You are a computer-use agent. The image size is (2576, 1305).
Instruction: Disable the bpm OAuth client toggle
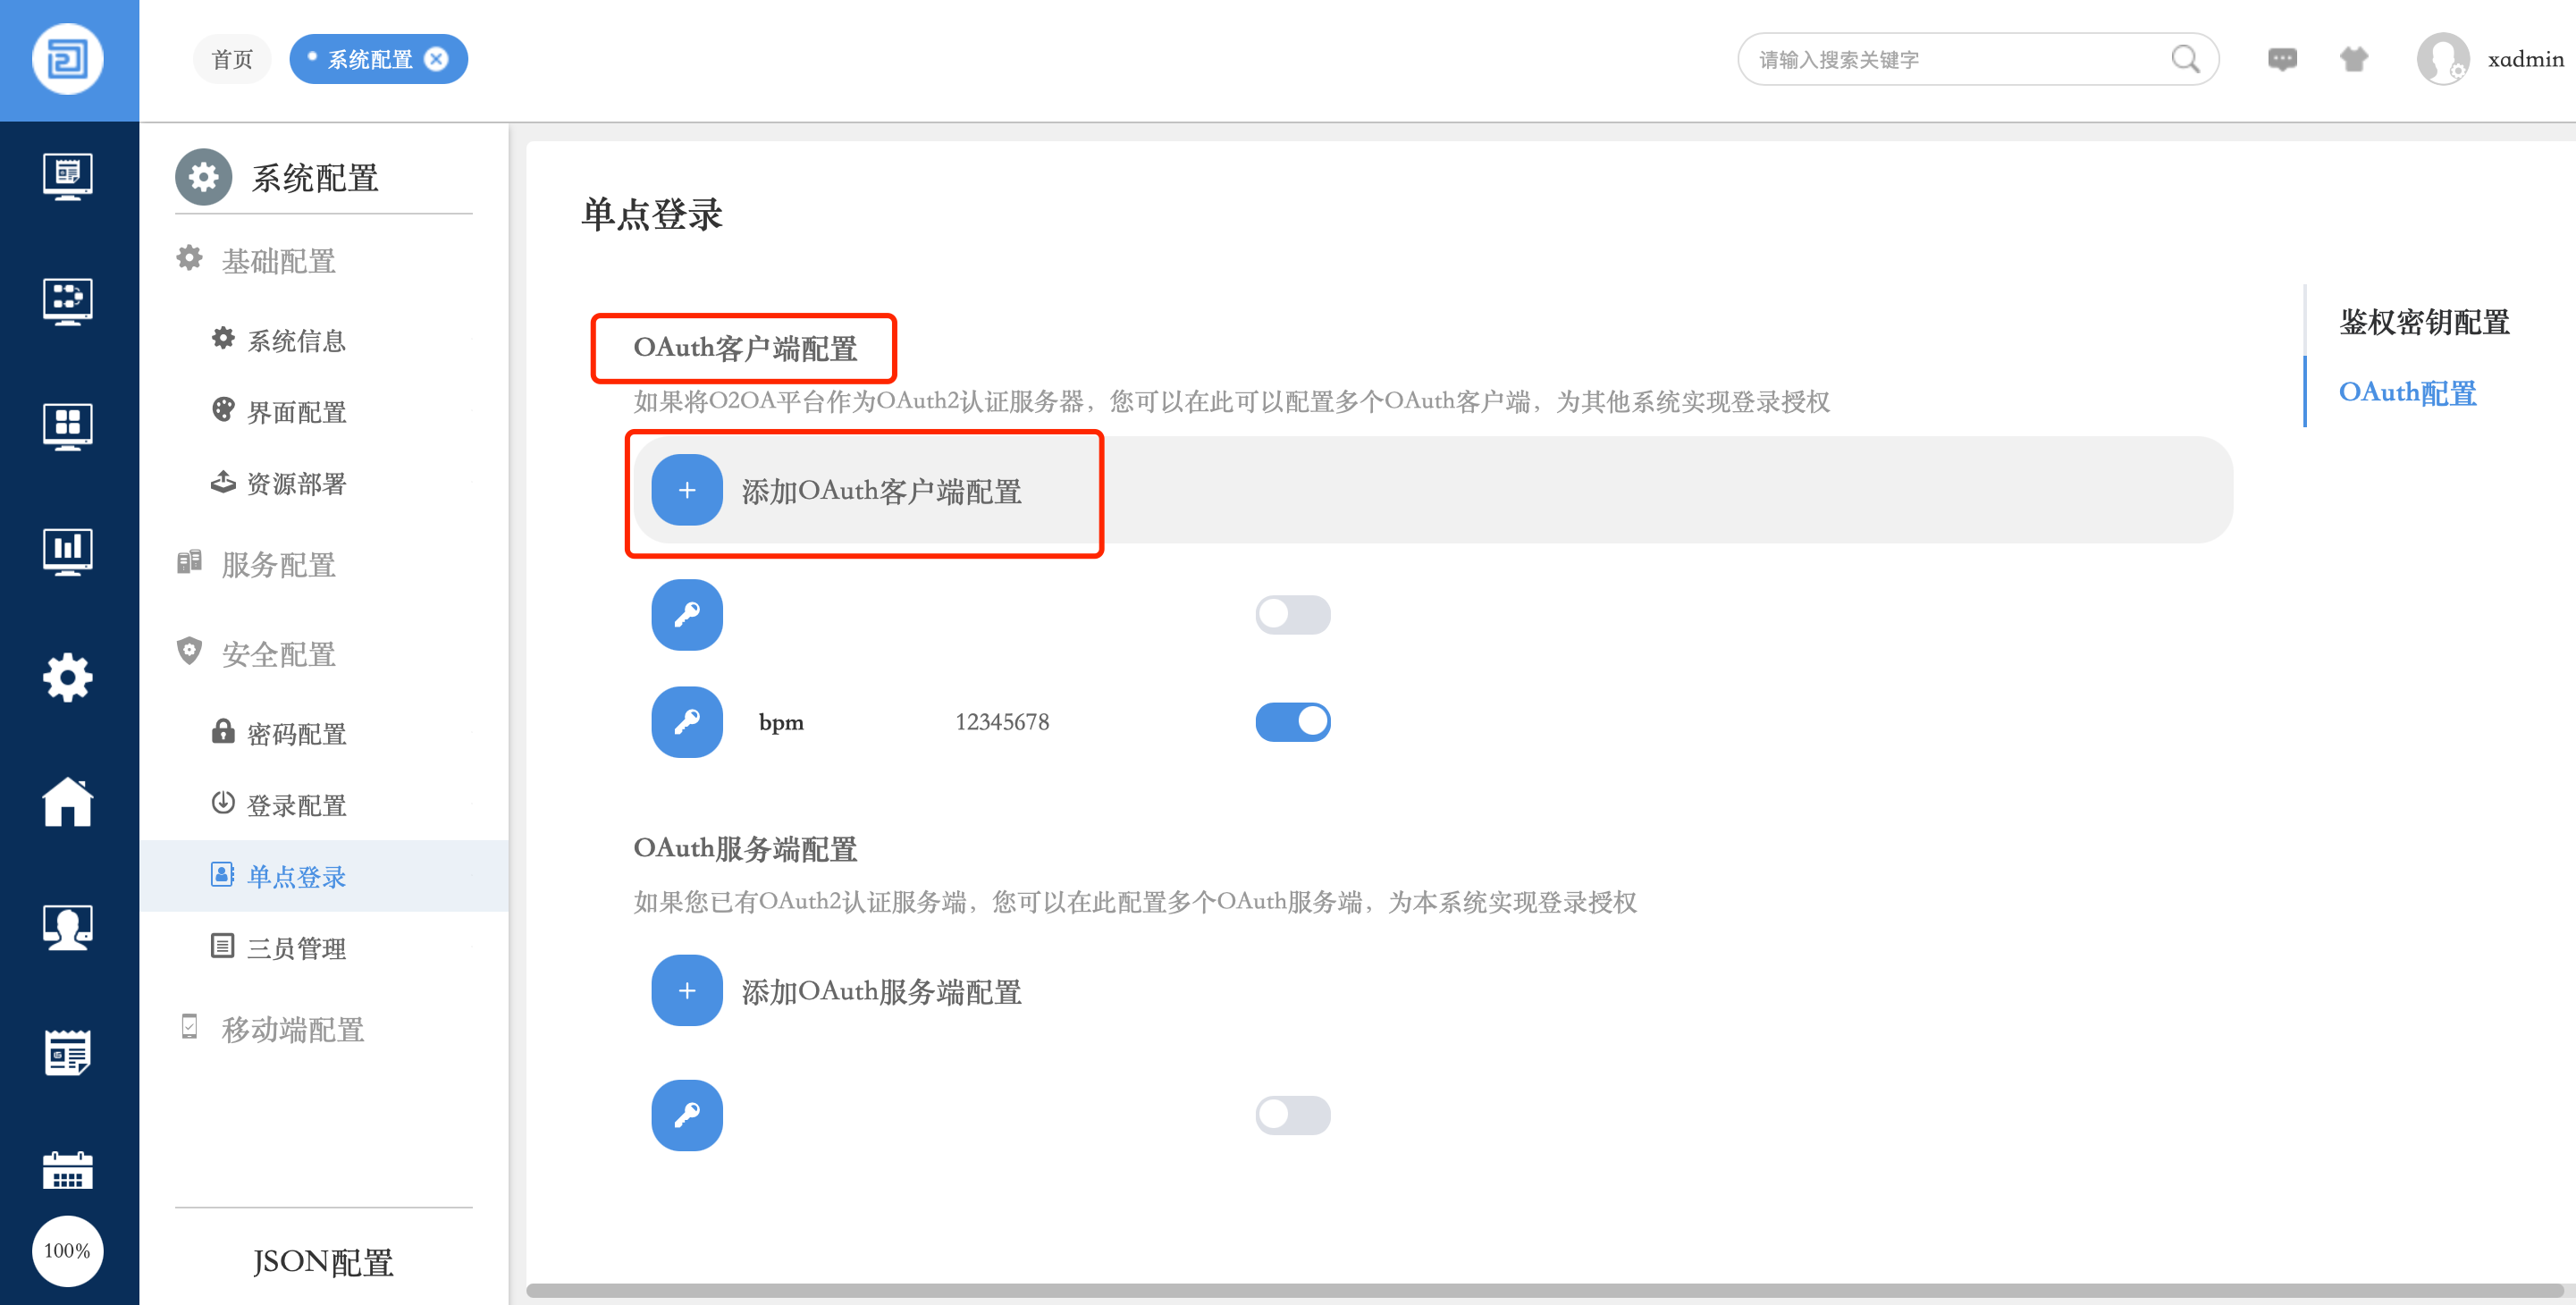(1292, 721)
